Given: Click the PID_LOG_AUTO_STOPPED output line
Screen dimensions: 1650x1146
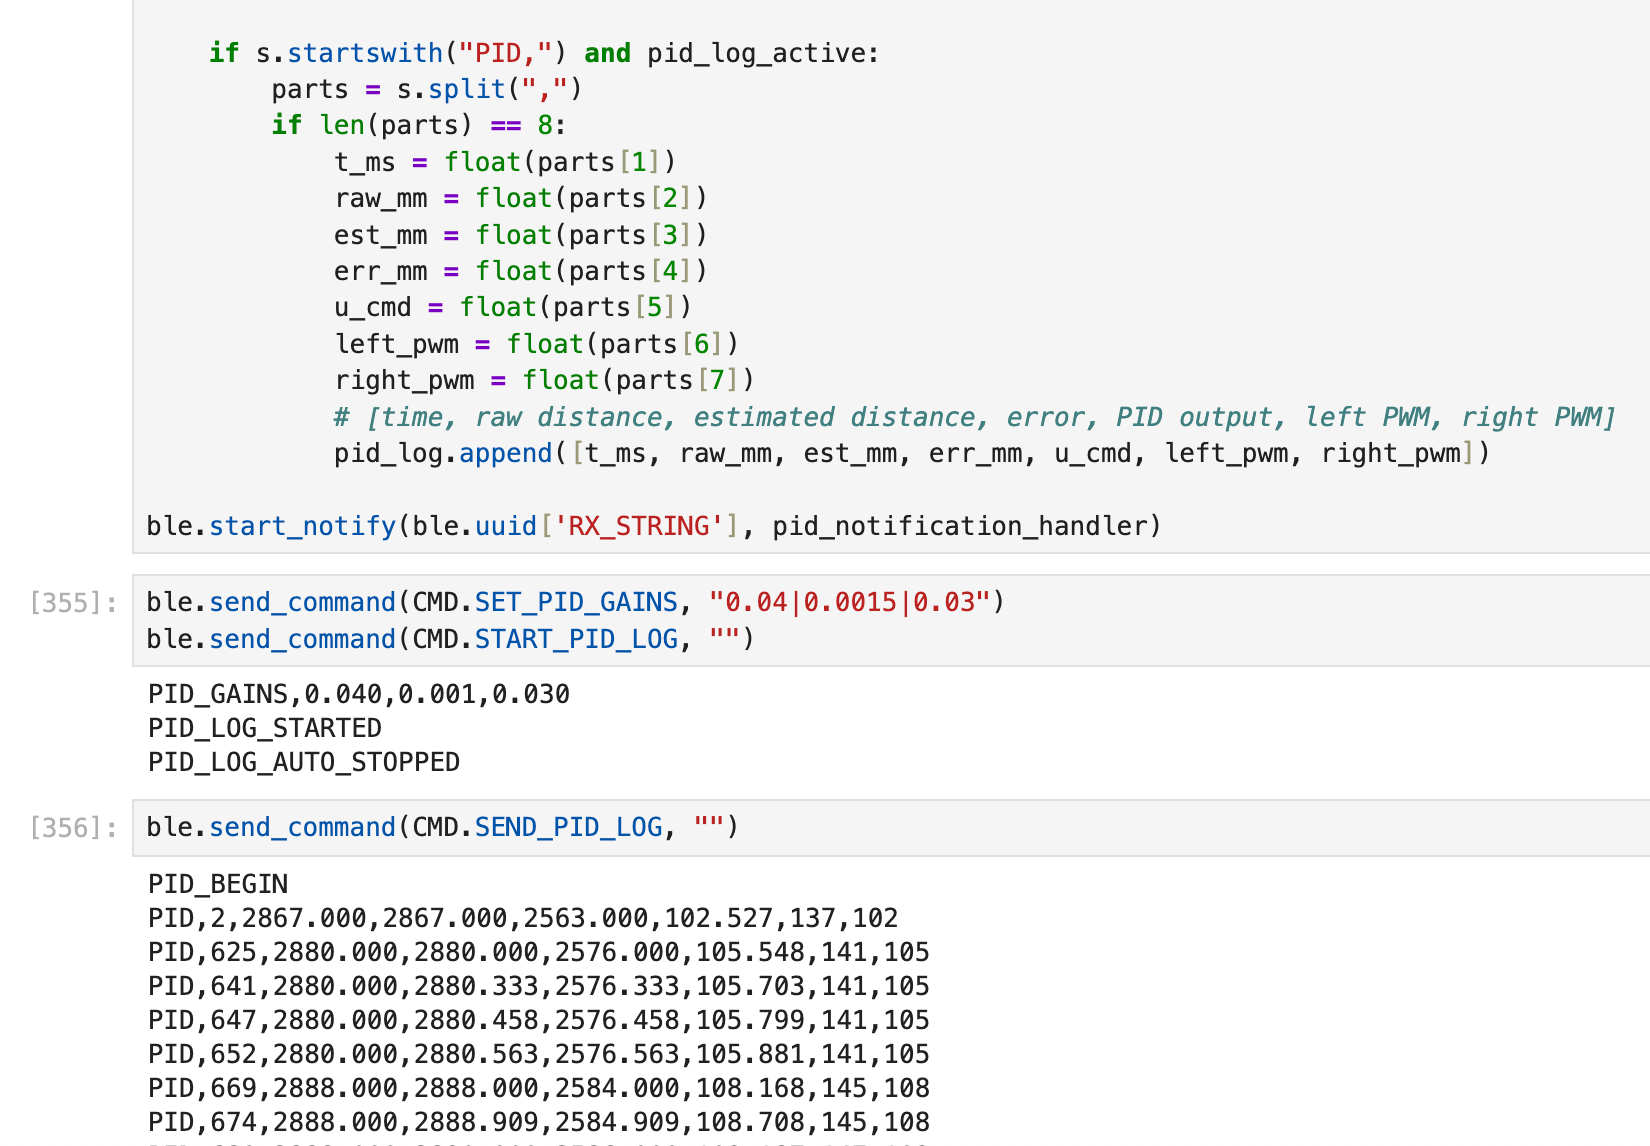Looking at the screenshot, I should (x=304, y=762).
